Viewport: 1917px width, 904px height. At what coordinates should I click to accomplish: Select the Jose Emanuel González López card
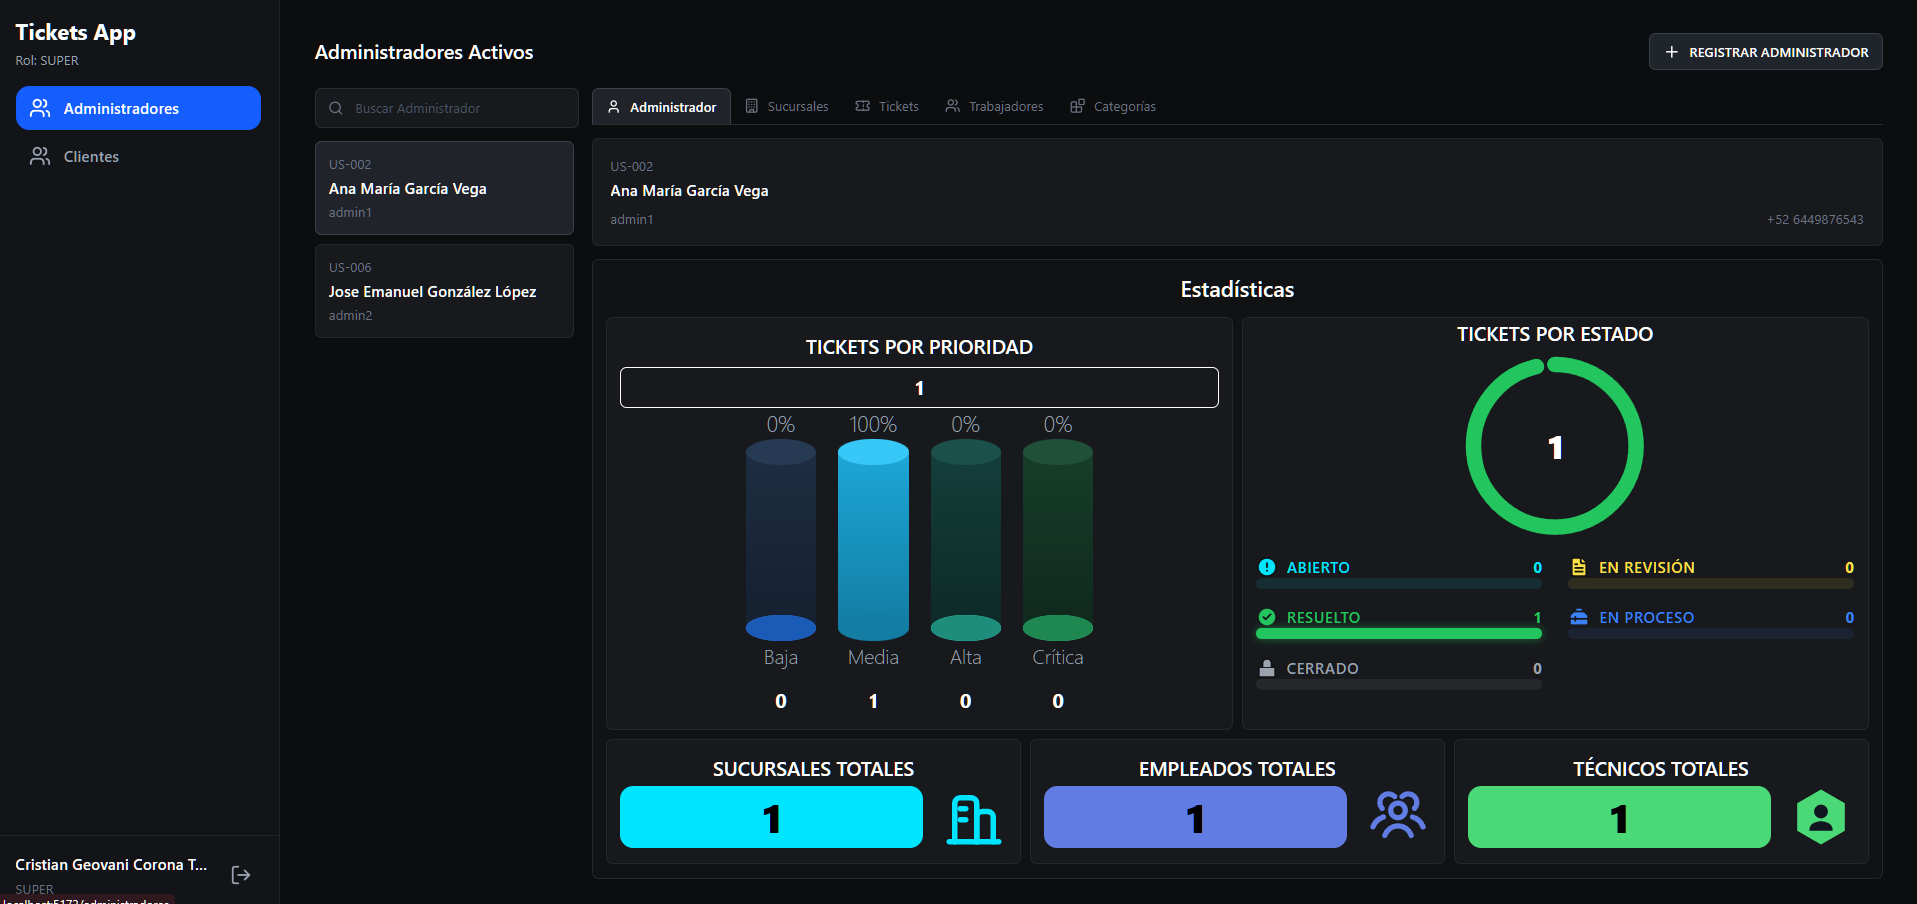tap(444, 291)
